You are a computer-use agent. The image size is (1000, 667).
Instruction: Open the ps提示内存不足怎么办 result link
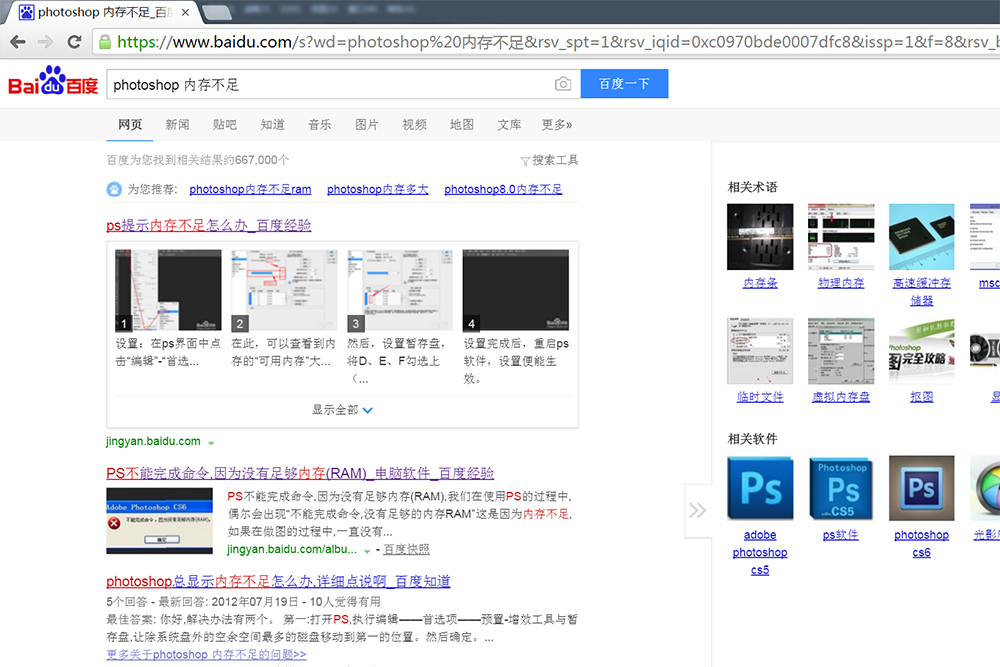208,226
